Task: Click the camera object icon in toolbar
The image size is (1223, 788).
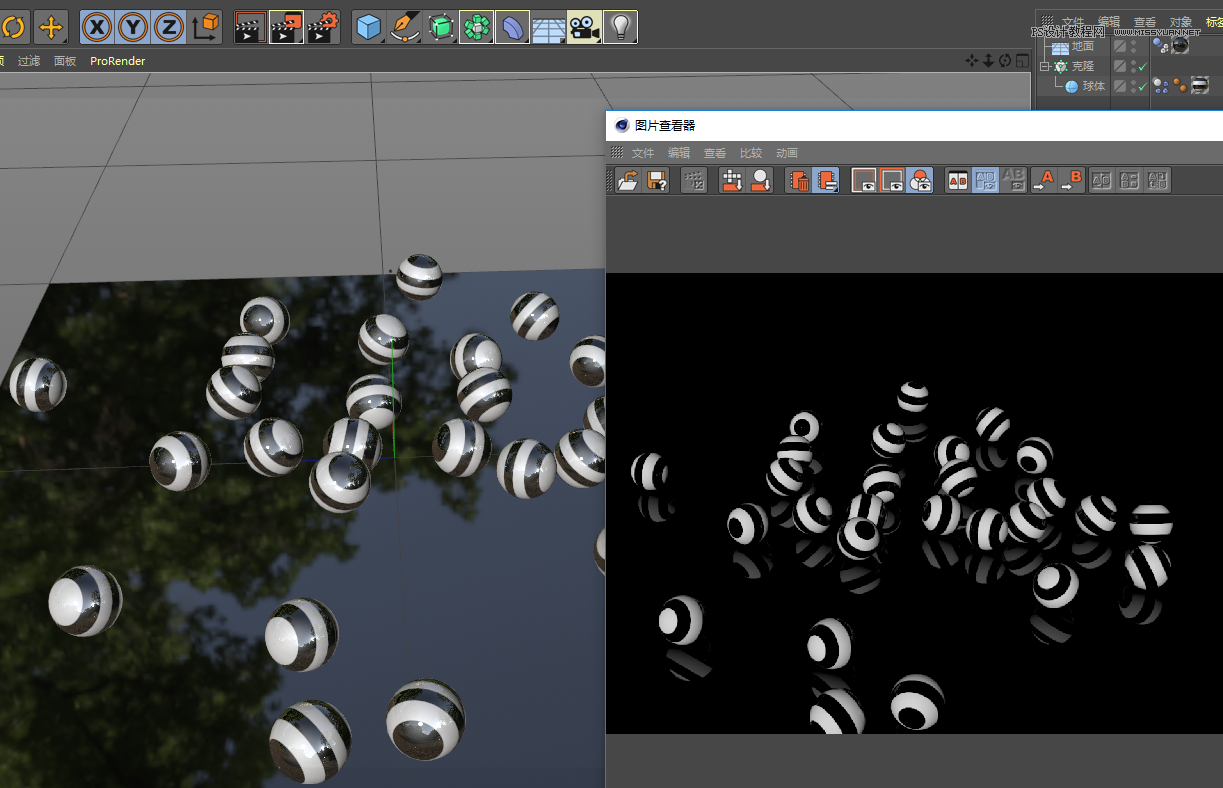Action: click(584, 27)
